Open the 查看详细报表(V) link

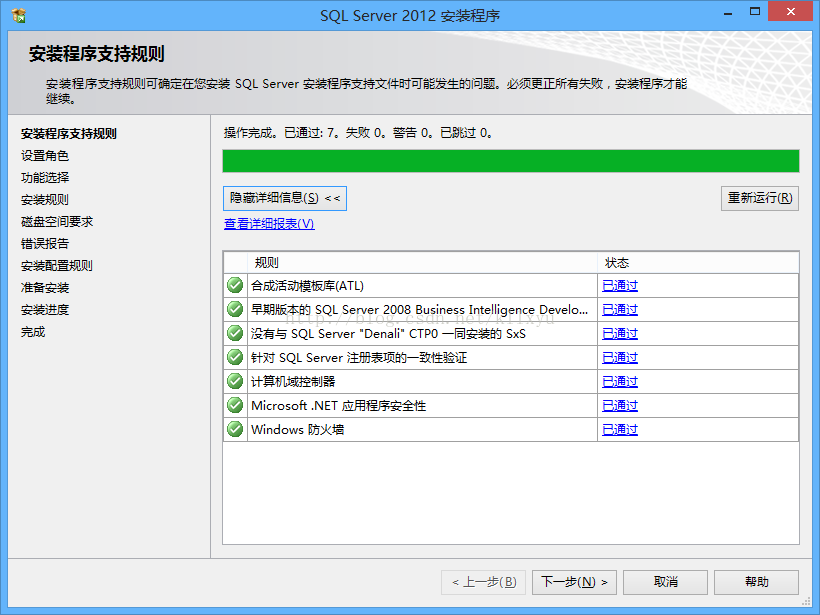point(269,224)
